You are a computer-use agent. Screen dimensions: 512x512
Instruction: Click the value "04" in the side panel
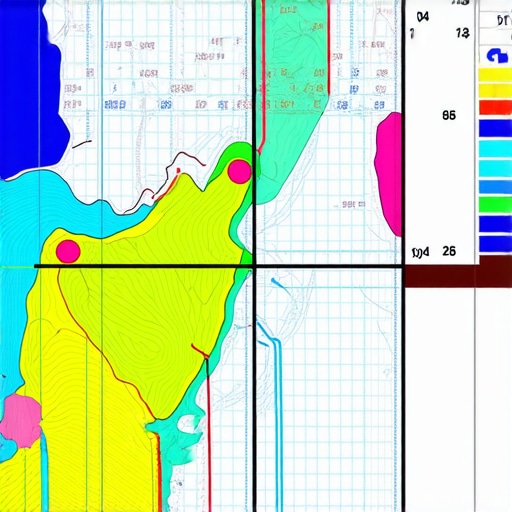point(423,17)
